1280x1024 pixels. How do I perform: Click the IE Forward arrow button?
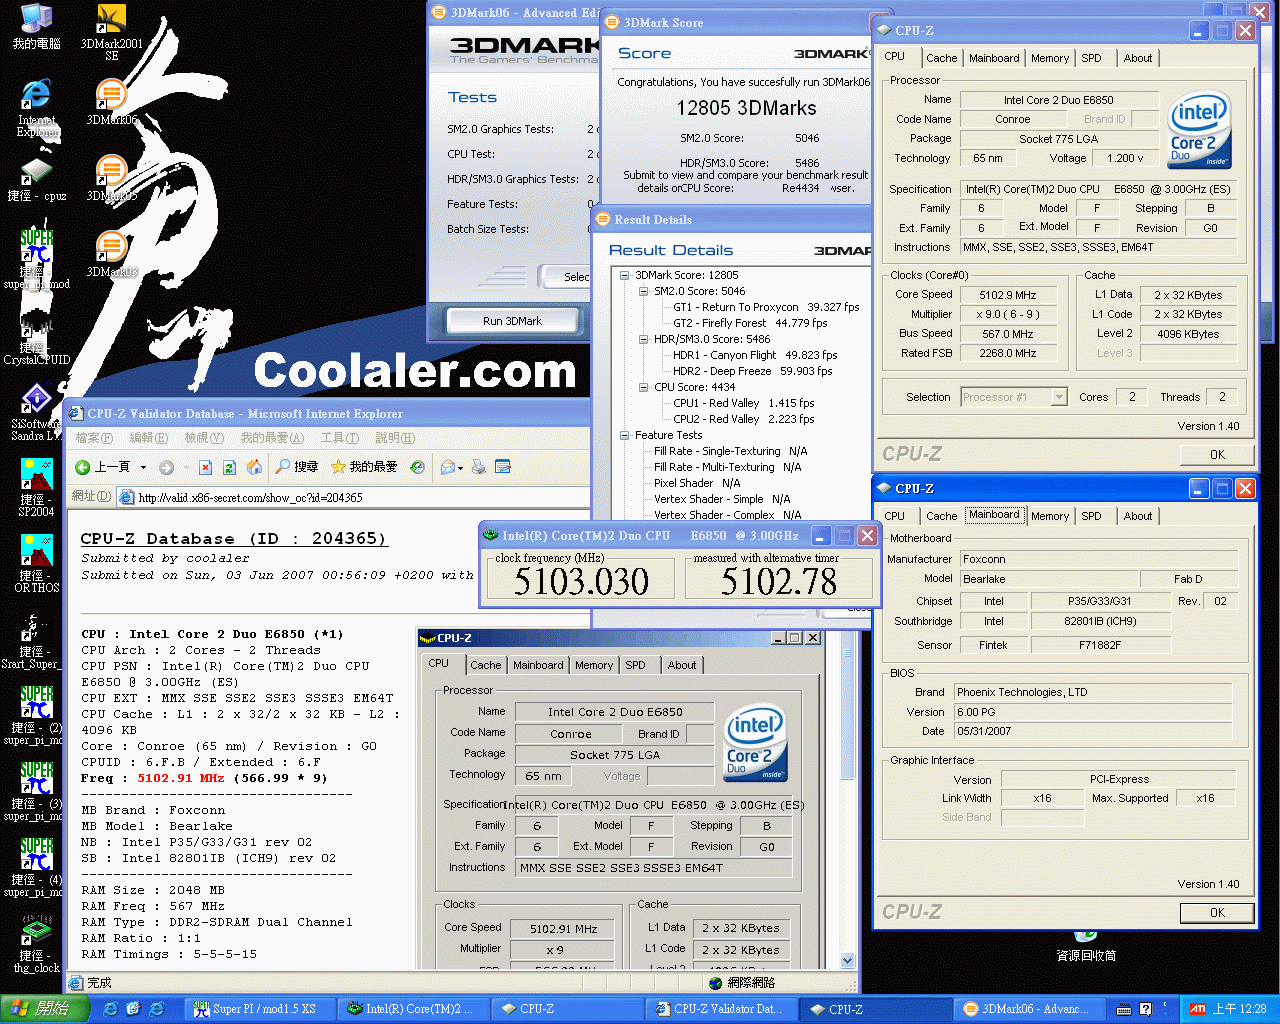point(166,467)
